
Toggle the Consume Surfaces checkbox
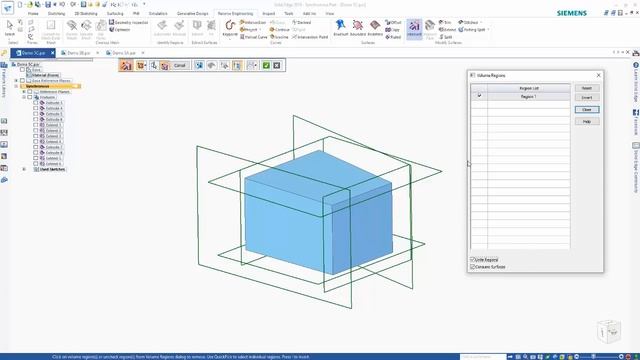pos(473,267)
